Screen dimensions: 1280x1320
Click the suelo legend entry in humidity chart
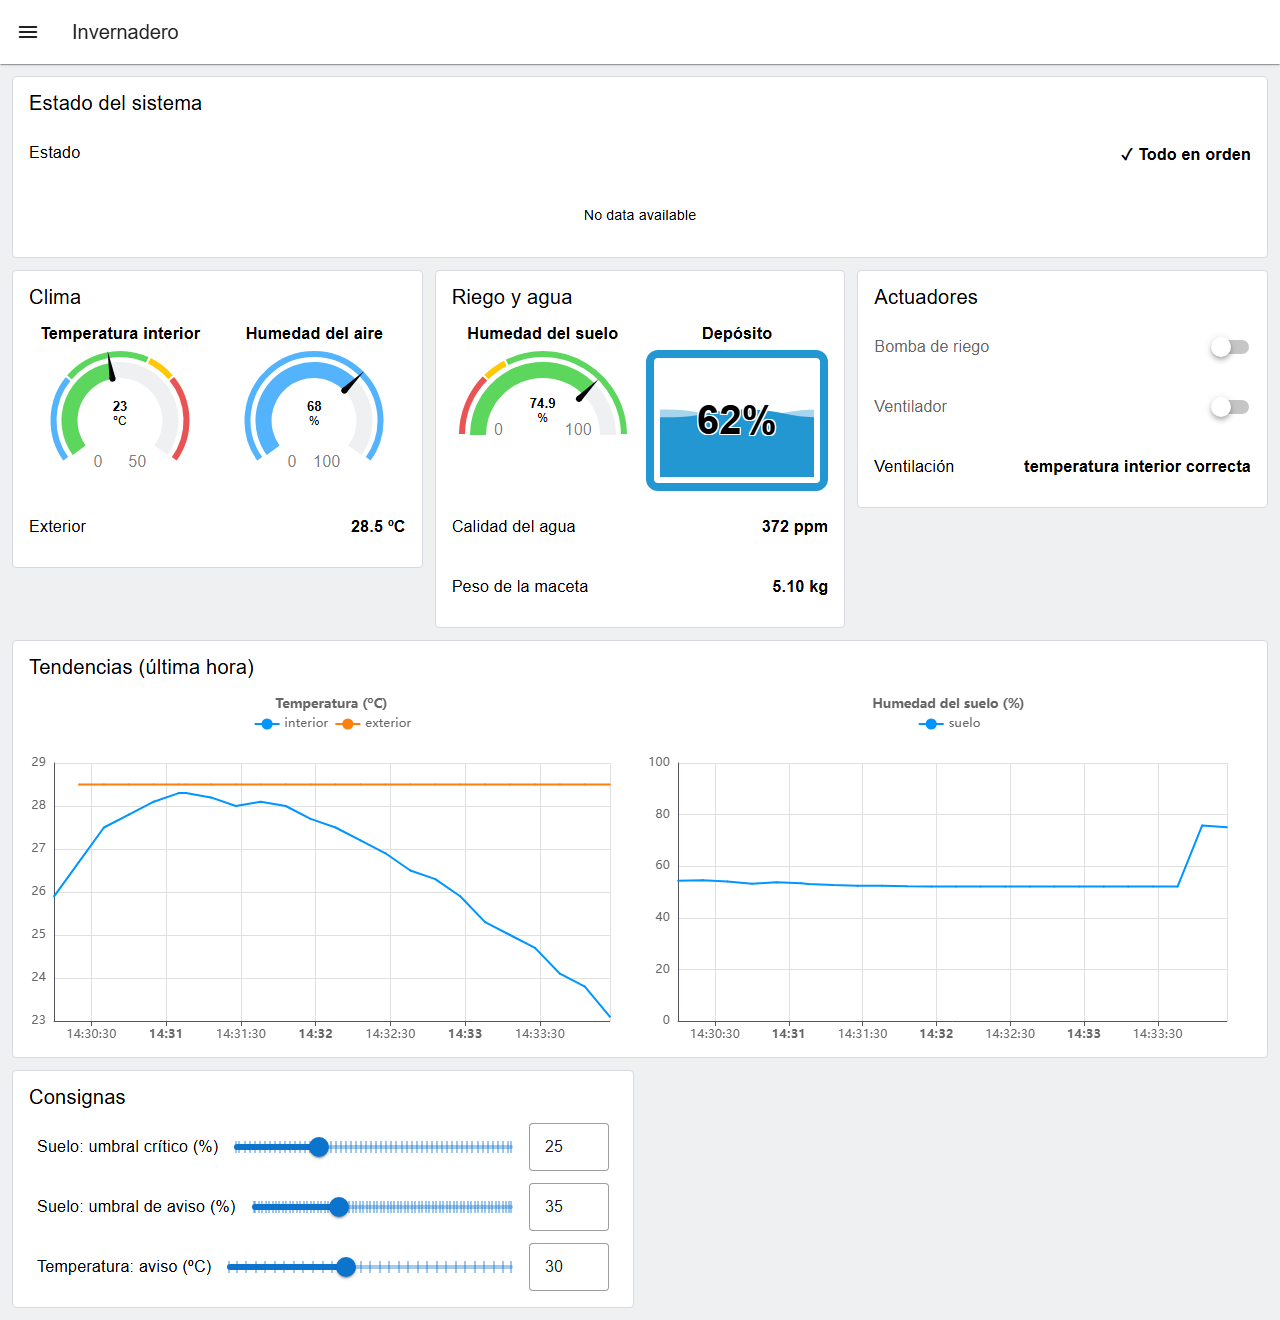coord(950,723)
